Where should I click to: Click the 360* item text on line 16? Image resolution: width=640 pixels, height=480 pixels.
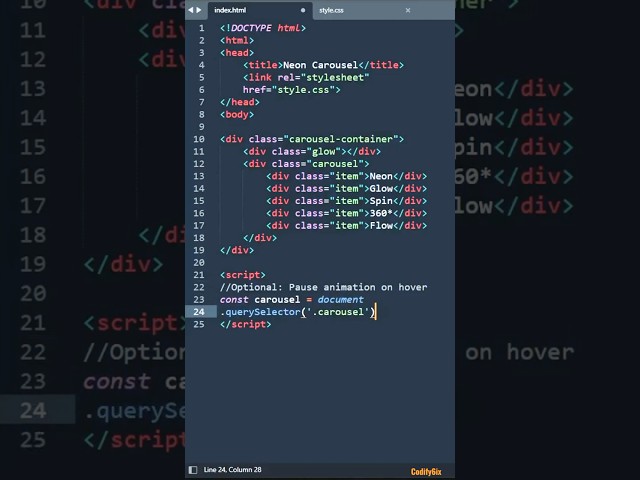381,213
